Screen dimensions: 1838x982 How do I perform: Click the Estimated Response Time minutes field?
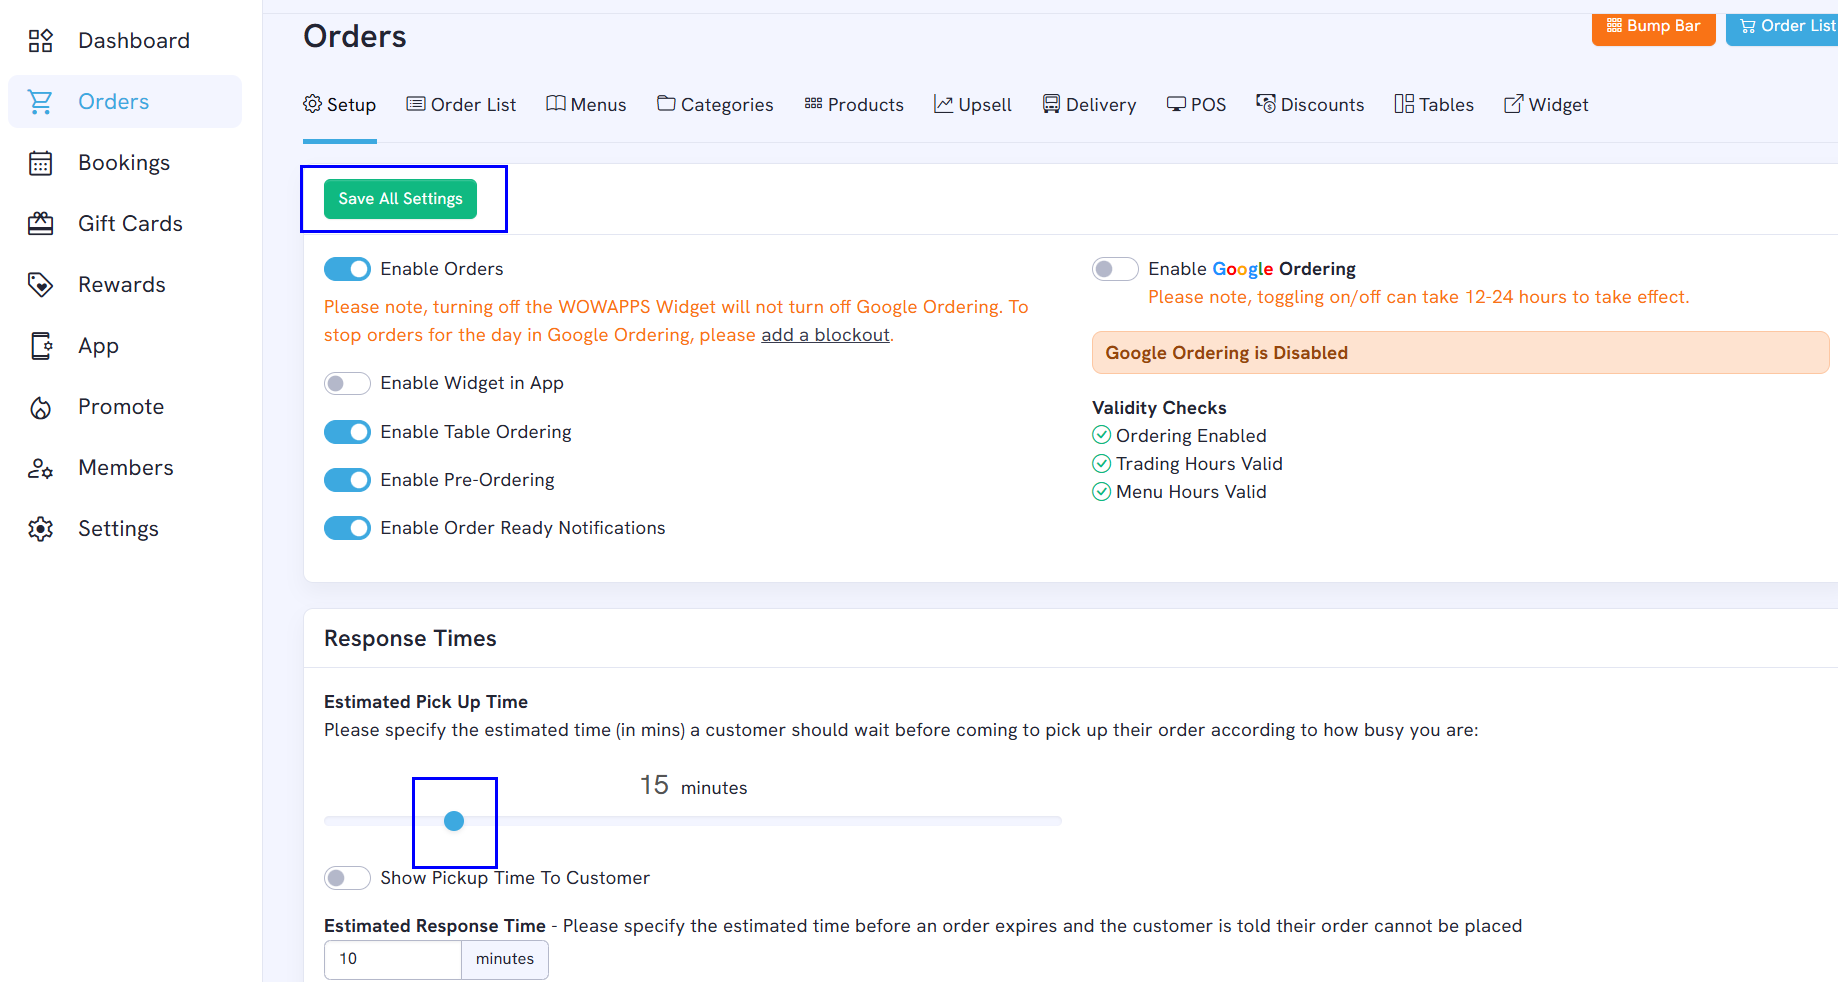[x=392, y=959]
